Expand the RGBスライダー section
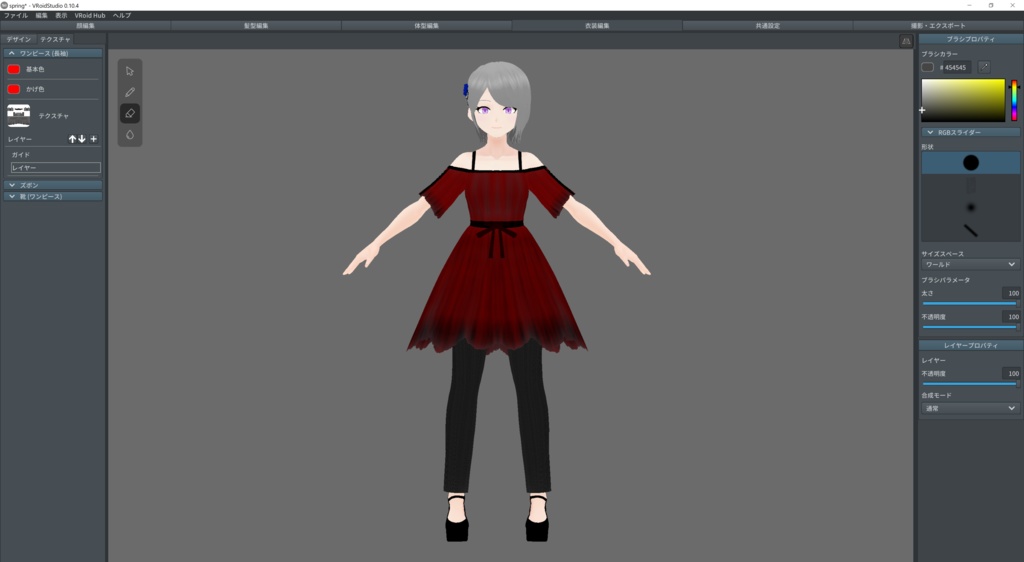1024x562 pixels. click(x=970, y=133)
